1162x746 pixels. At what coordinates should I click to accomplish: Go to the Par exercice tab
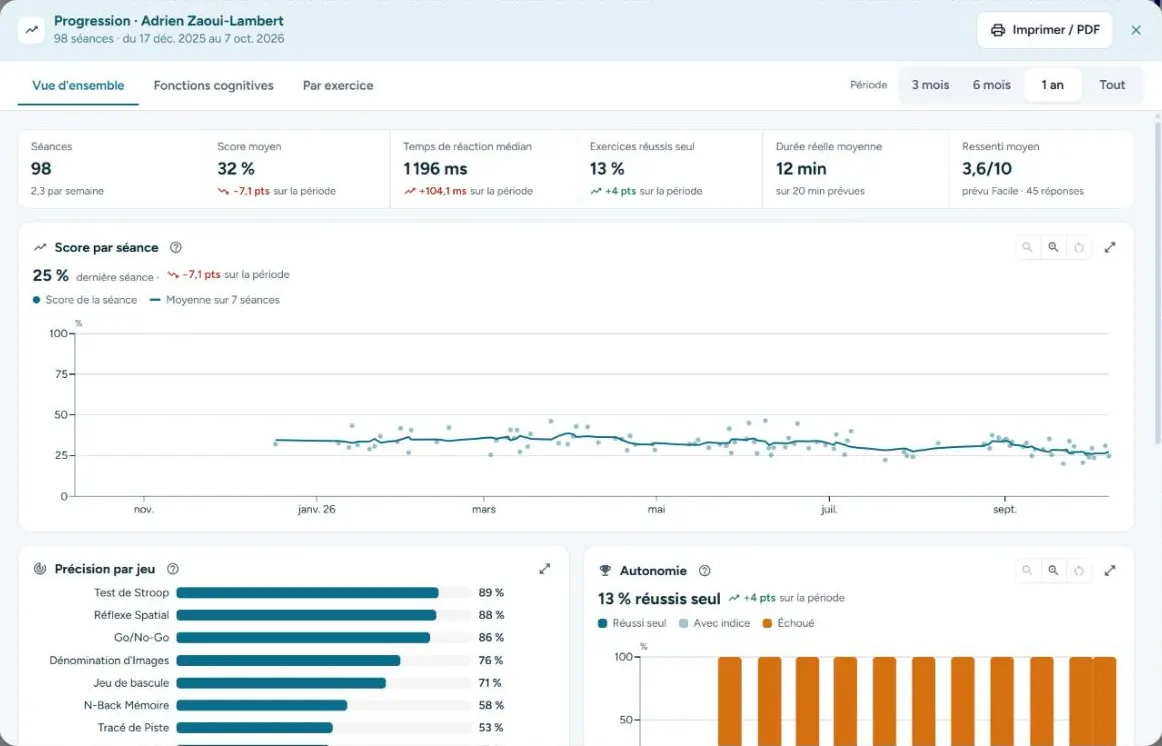click(x=338, y=86)
